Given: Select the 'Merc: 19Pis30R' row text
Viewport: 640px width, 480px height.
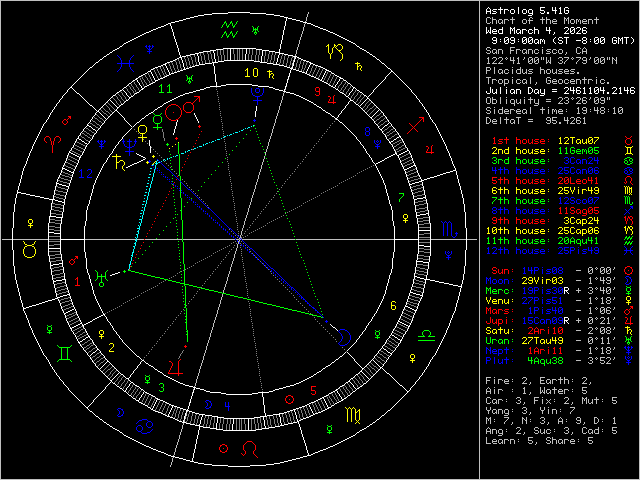Looking at the screenshot, I should point(527,291).
